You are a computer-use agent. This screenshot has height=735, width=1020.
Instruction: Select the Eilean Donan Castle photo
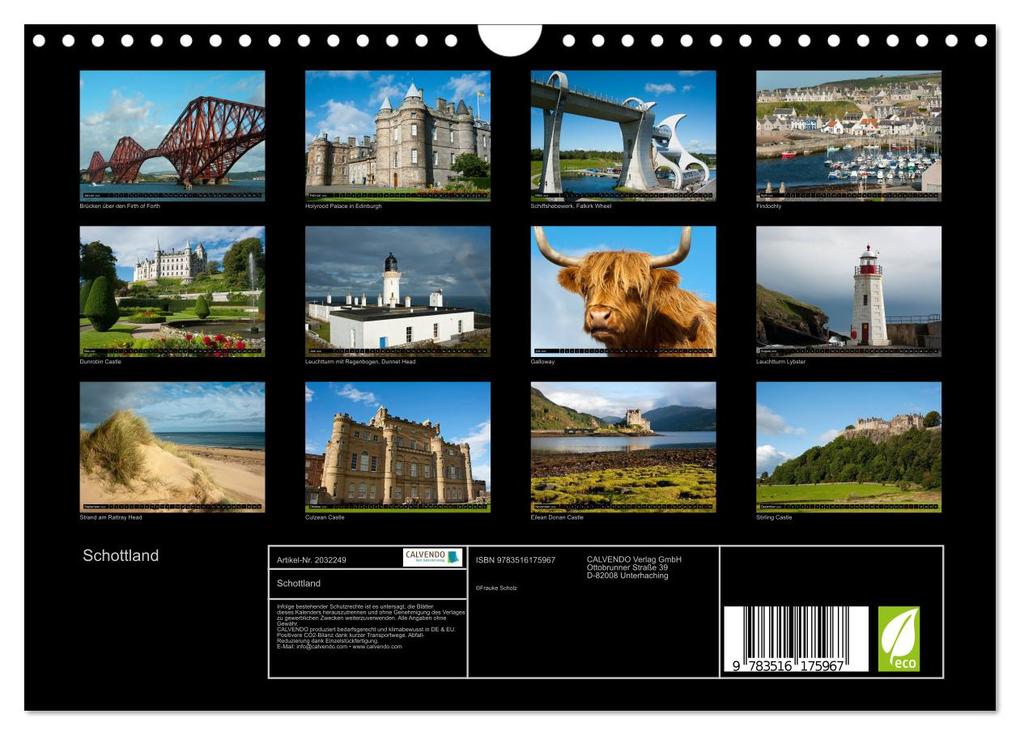tap(617, 450)
